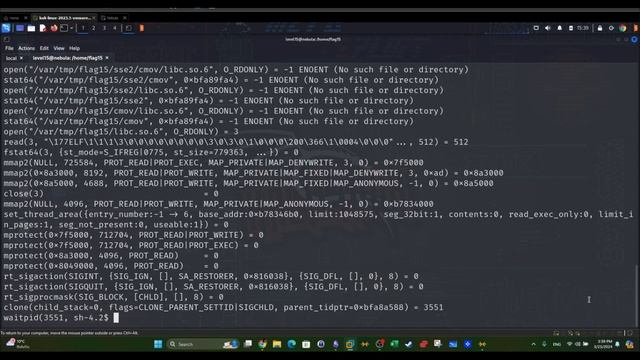Click the desktop panel icon beside Kali menu
Viewport: 640px width, 360px height.
[20, 28]
